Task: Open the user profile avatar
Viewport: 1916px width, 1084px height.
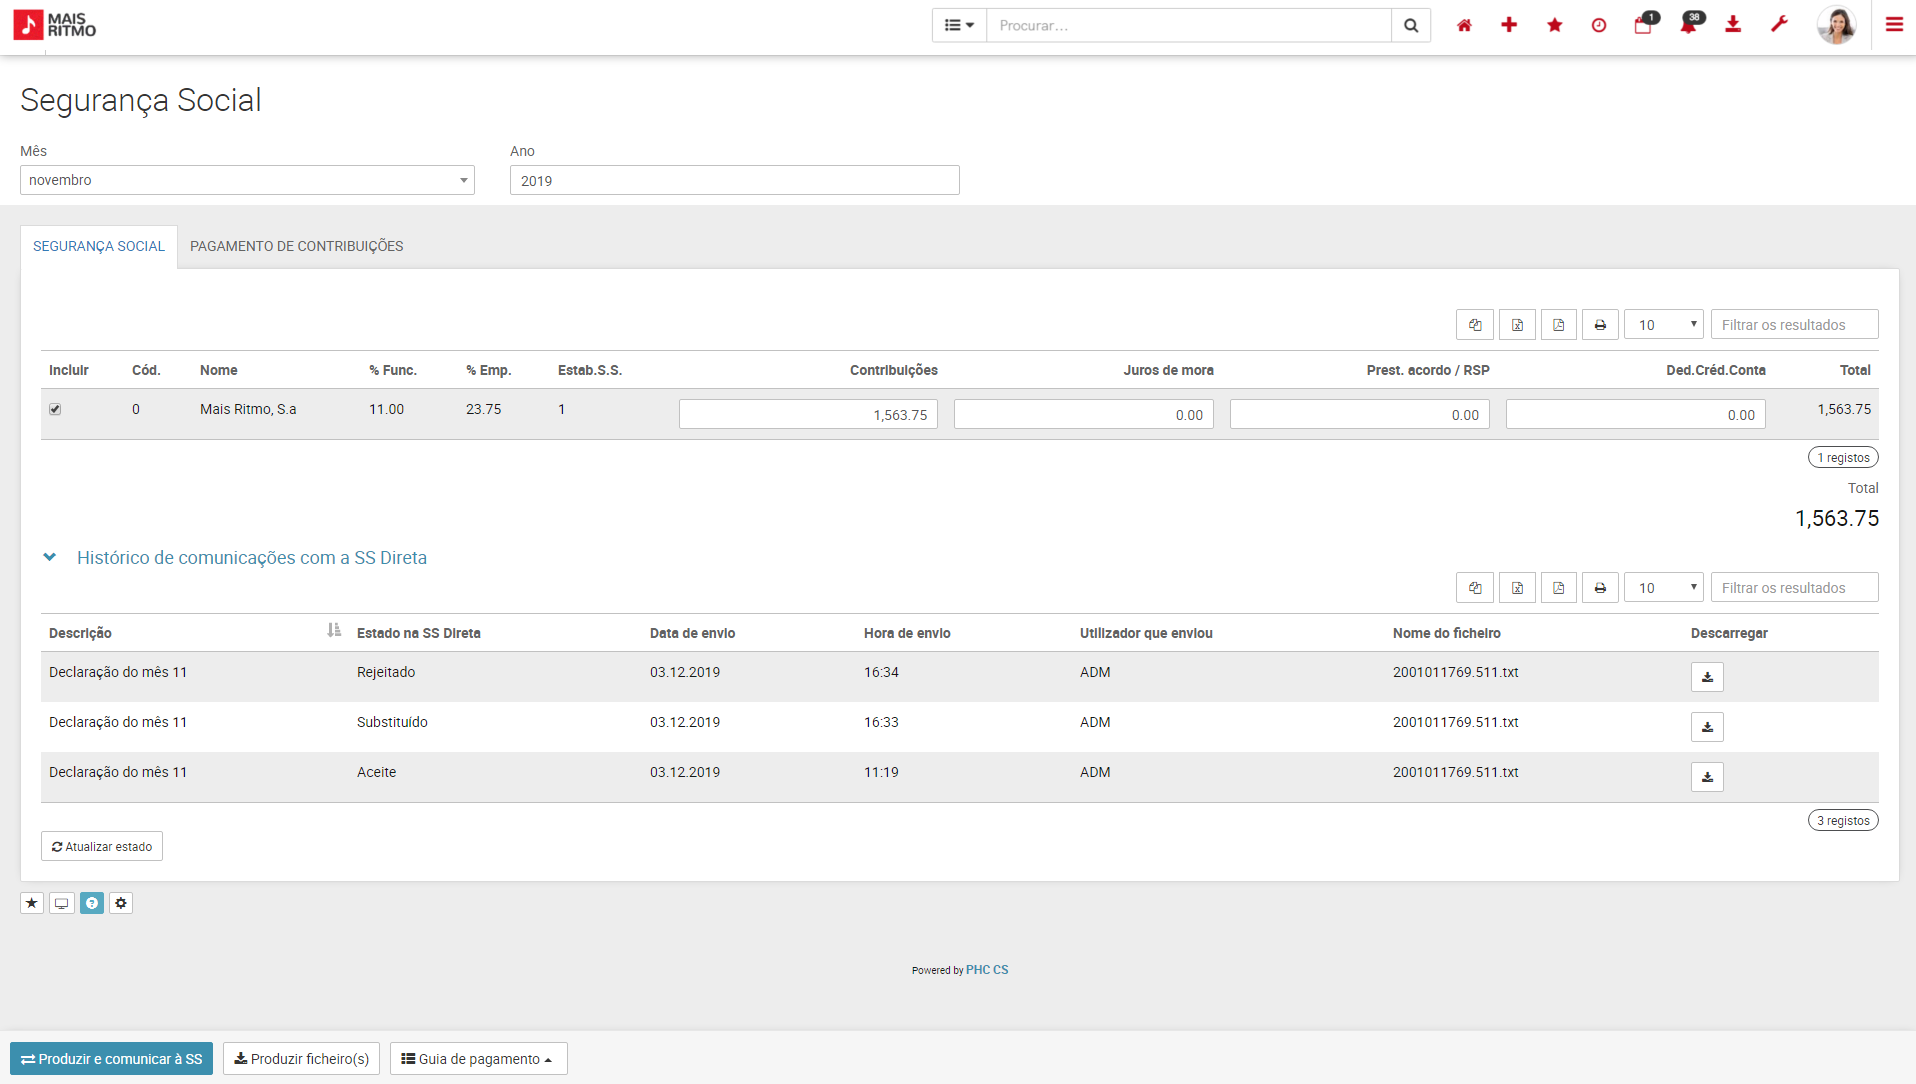Action: click(x=1836, y=25)
